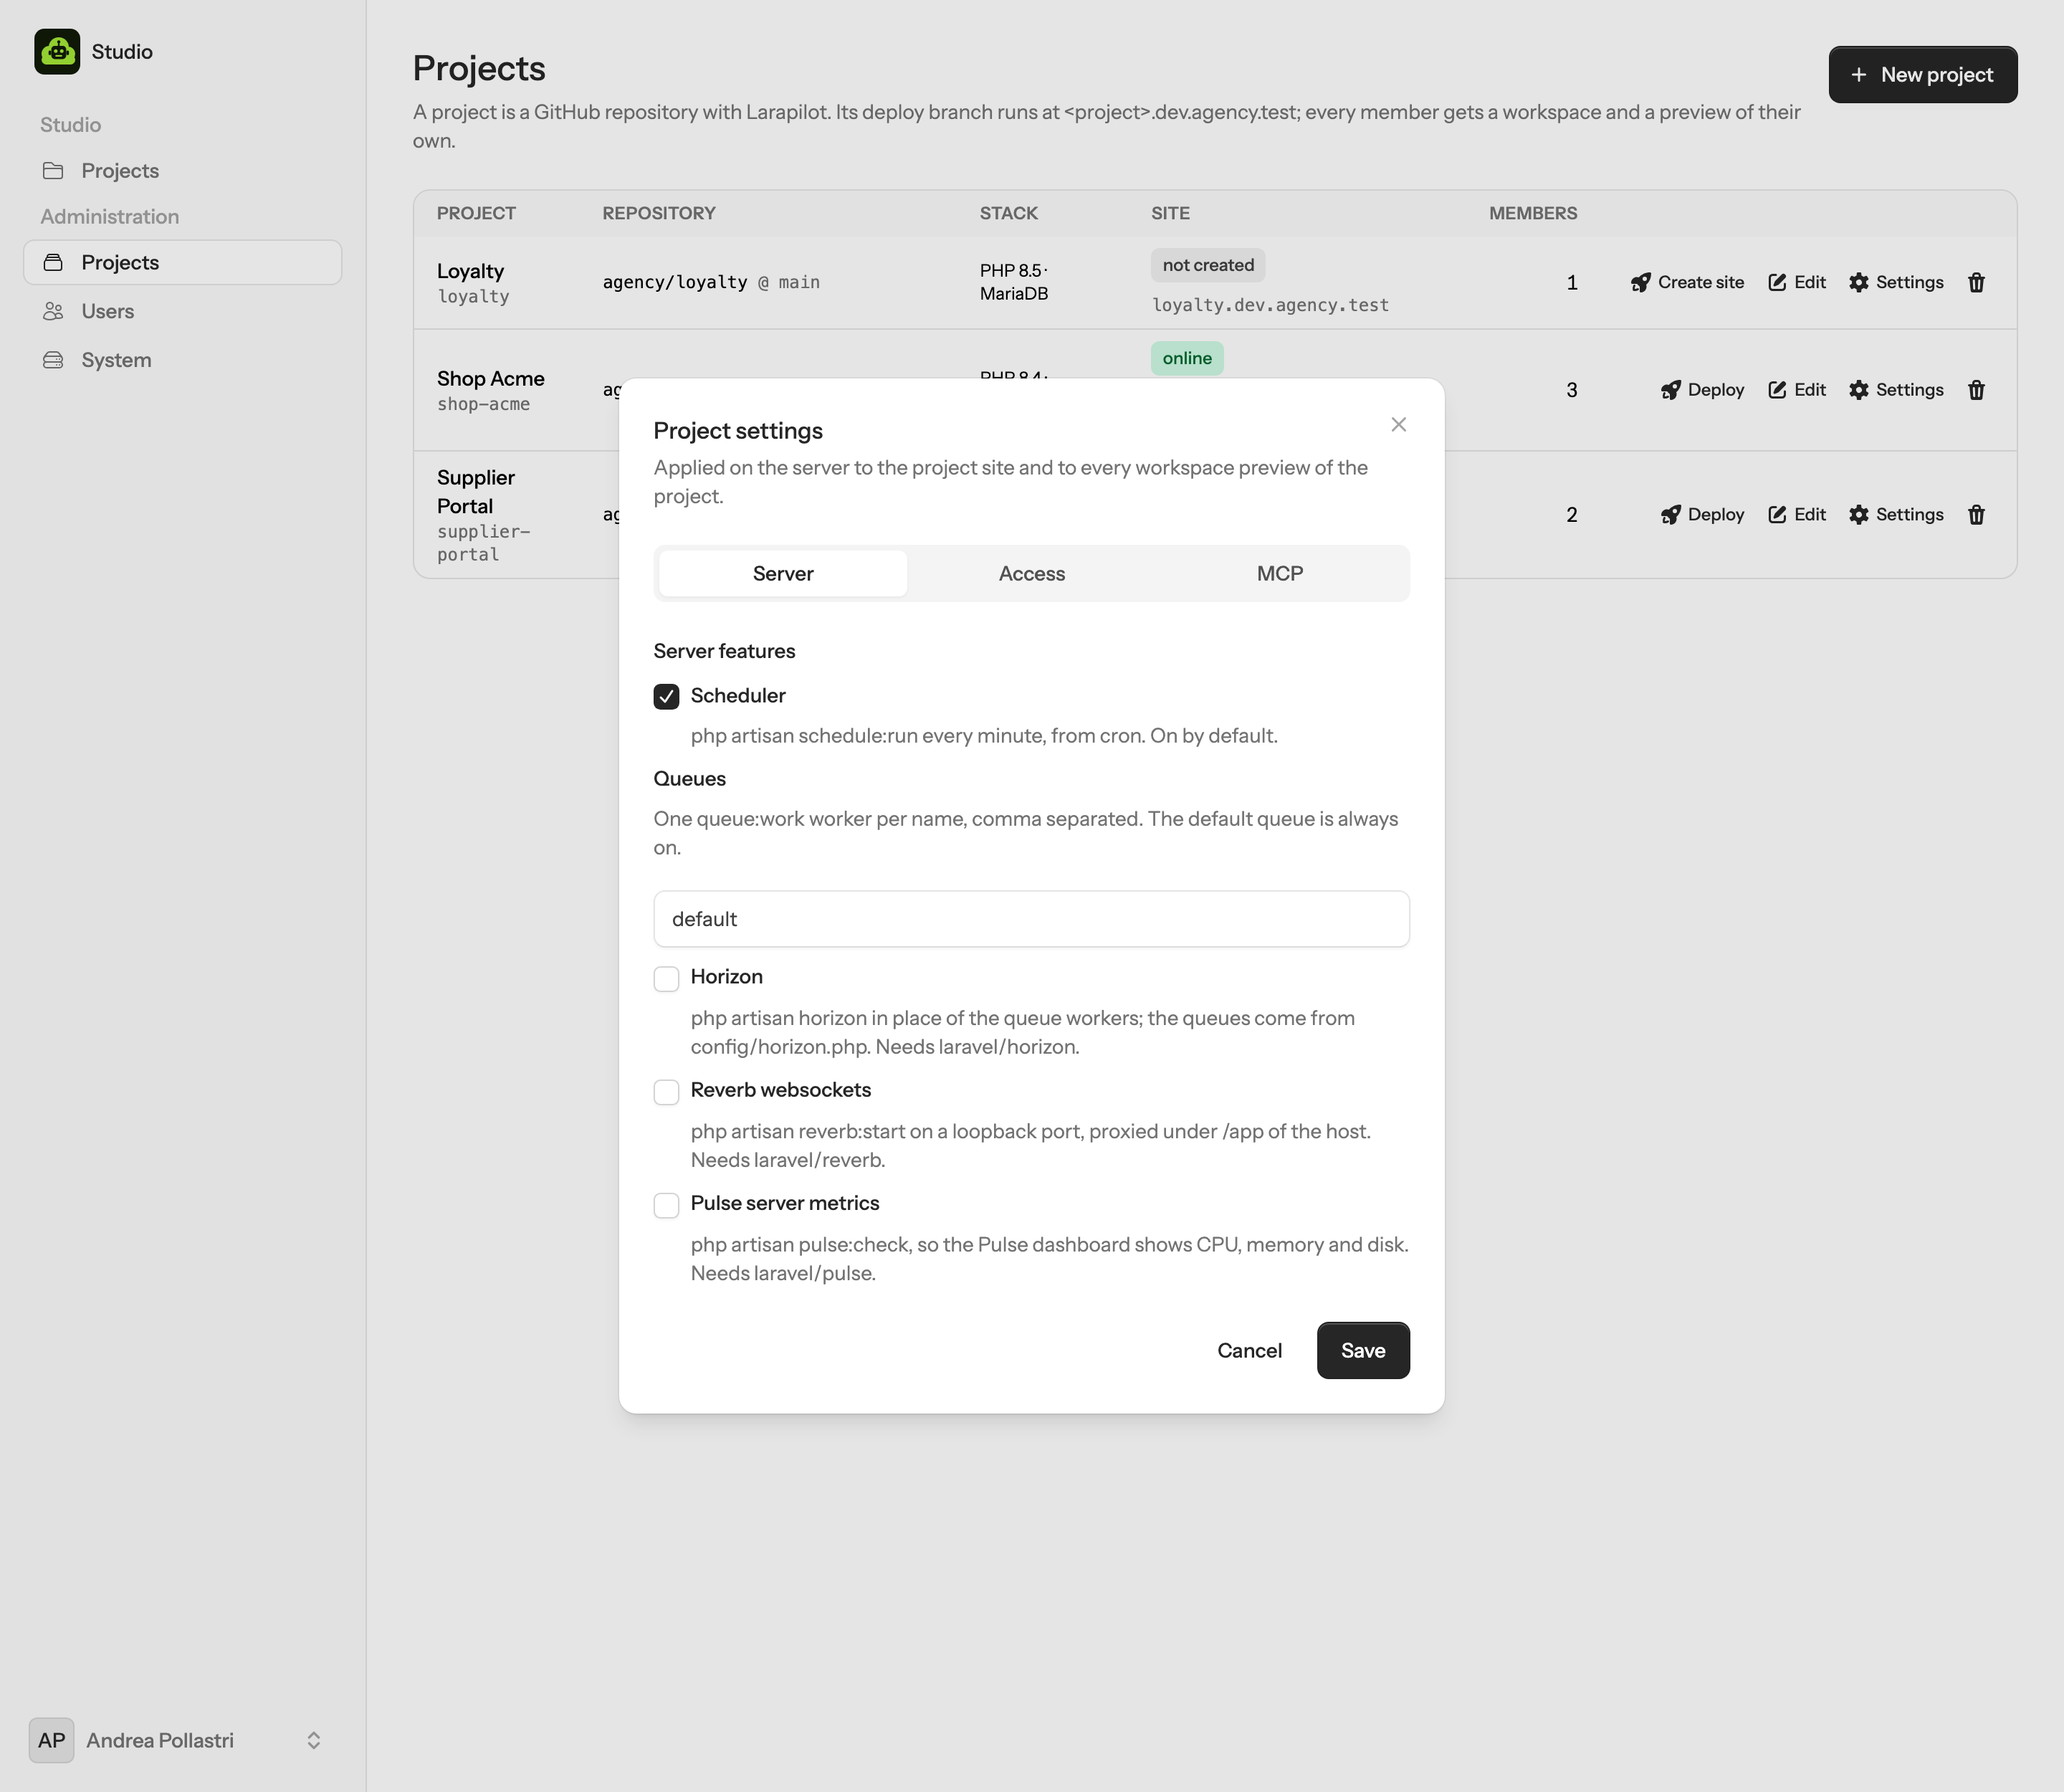
Task: Click the Server features heading
Action: [724, 651]
